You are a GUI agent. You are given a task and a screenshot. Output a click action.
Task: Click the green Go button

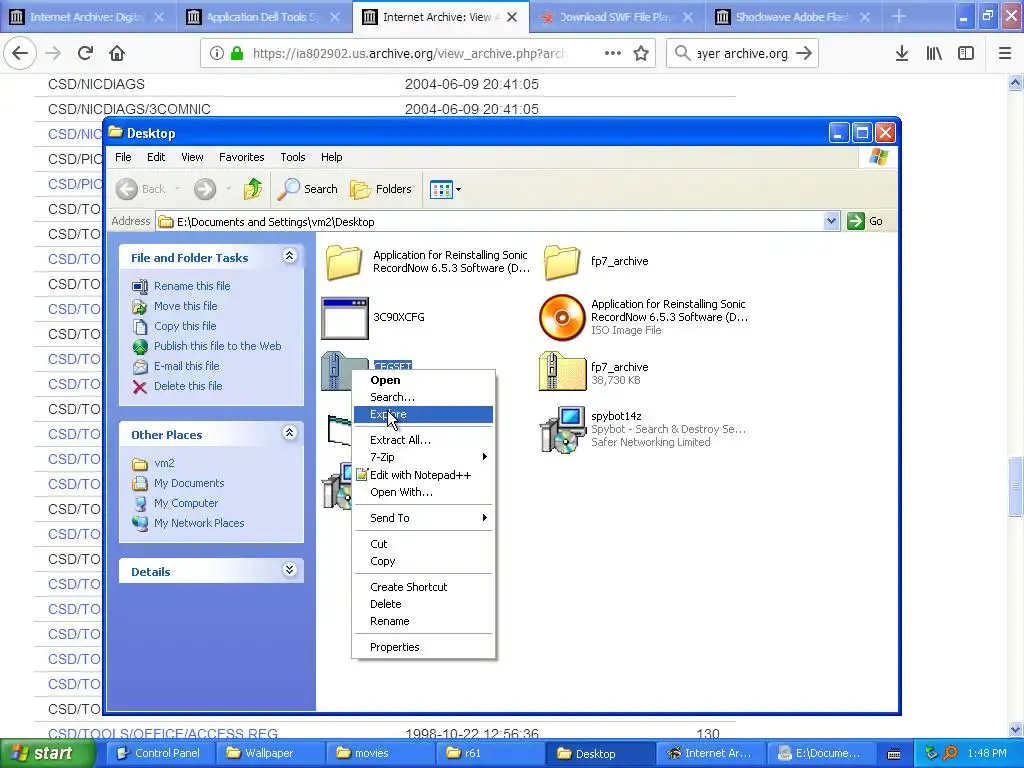click(x=865, y=221)
